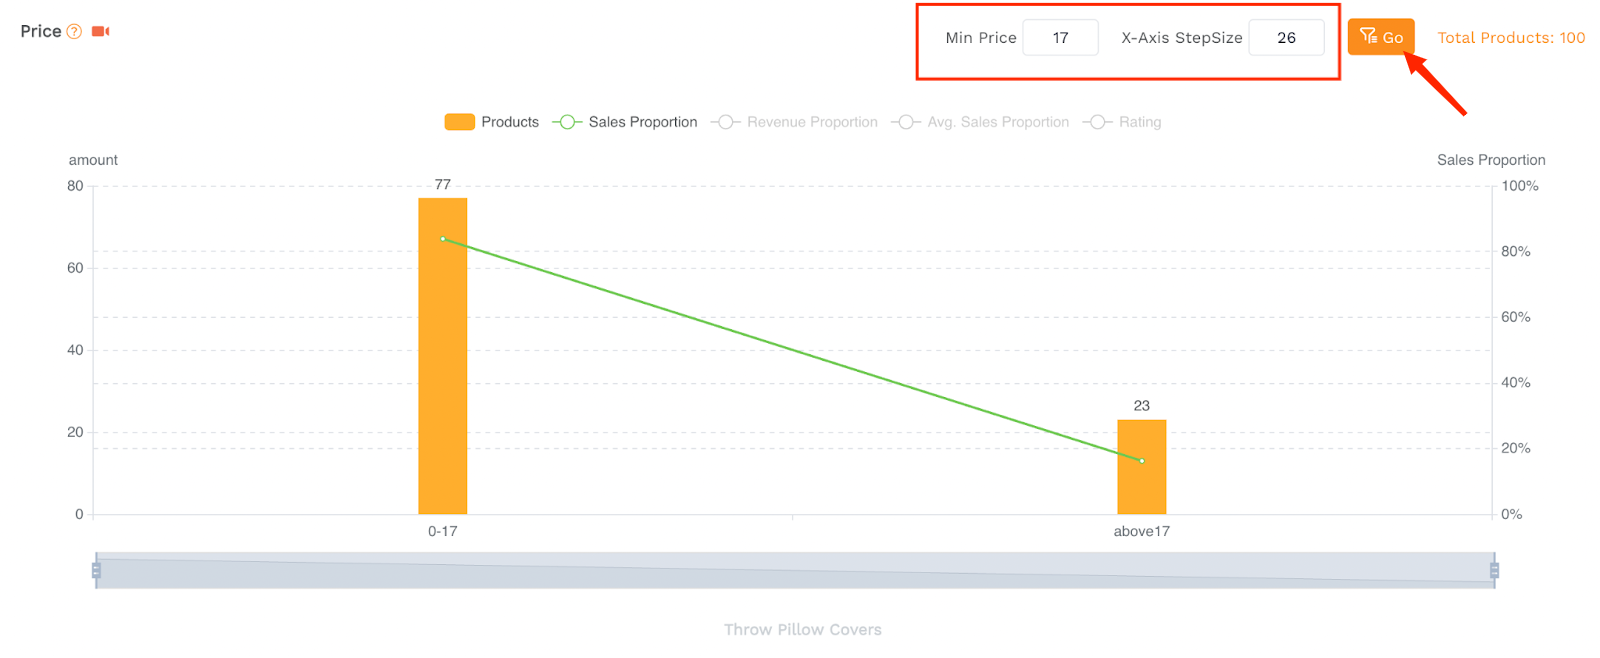Click the filter icon on Go button

pyautogui.click(x=1368, y=37)
